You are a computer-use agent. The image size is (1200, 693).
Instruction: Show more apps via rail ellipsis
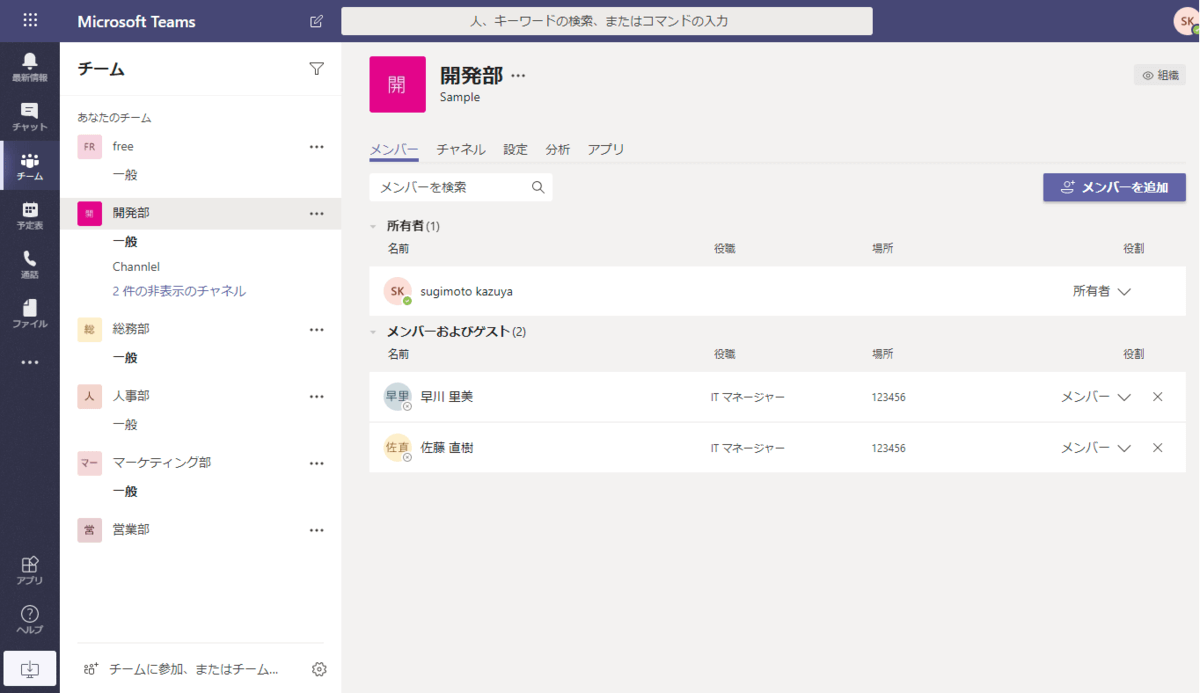(30, 362)
